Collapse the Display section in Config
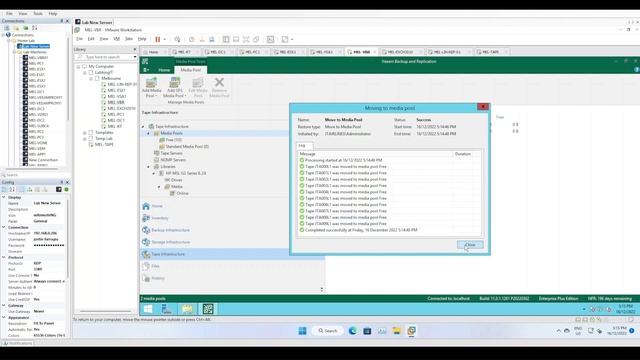The width and height of the screenshot is (640, 360). point(4,197)
